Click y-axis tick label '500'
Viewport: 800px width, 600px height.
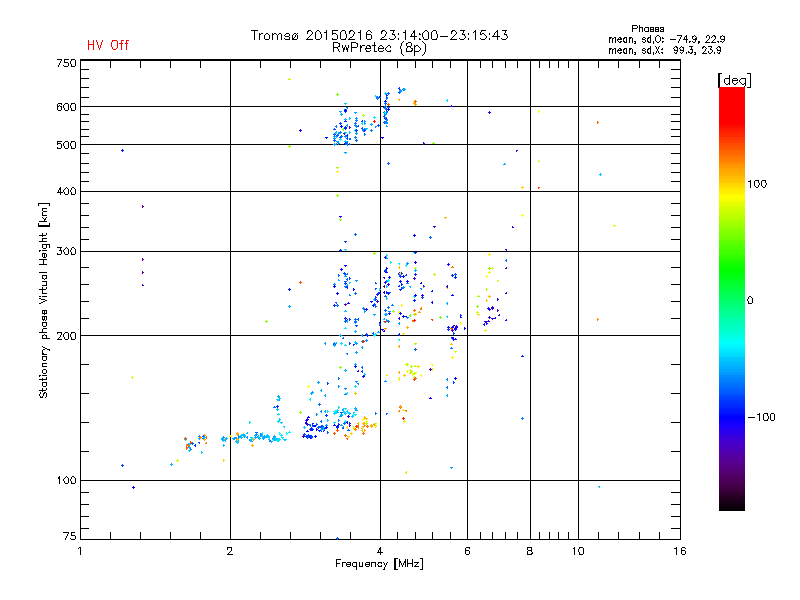[66, 145]
